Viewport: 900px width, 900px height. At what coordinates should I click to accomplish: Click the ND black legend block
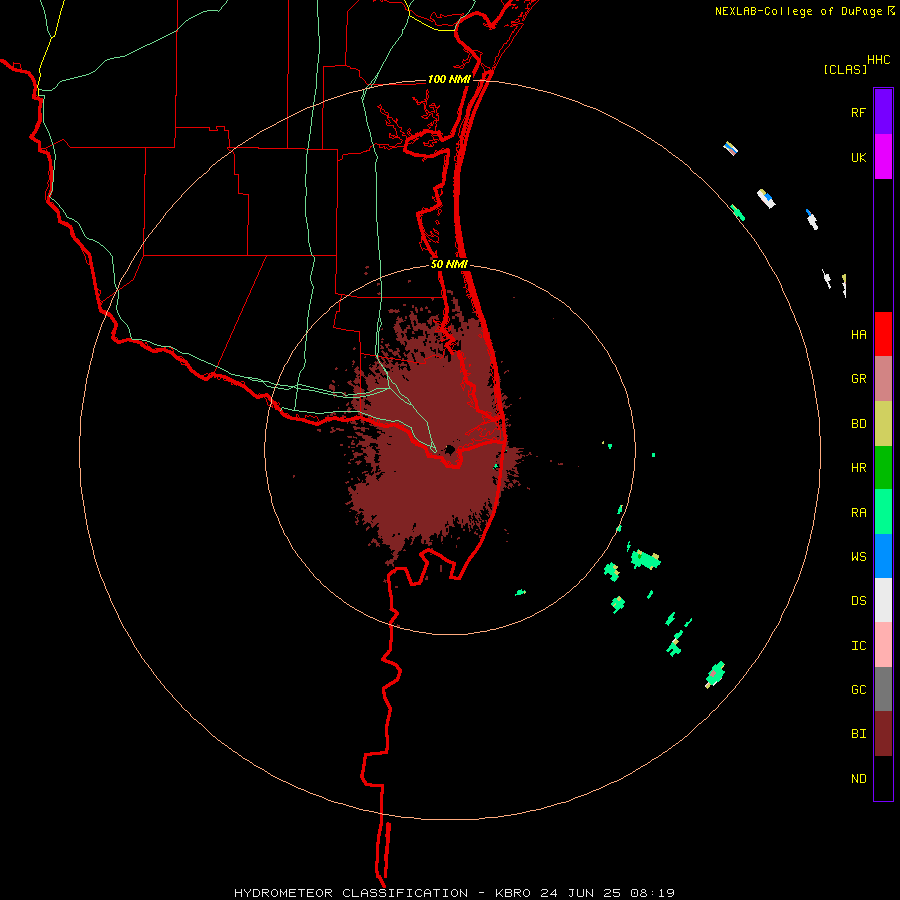pos(883,778)
